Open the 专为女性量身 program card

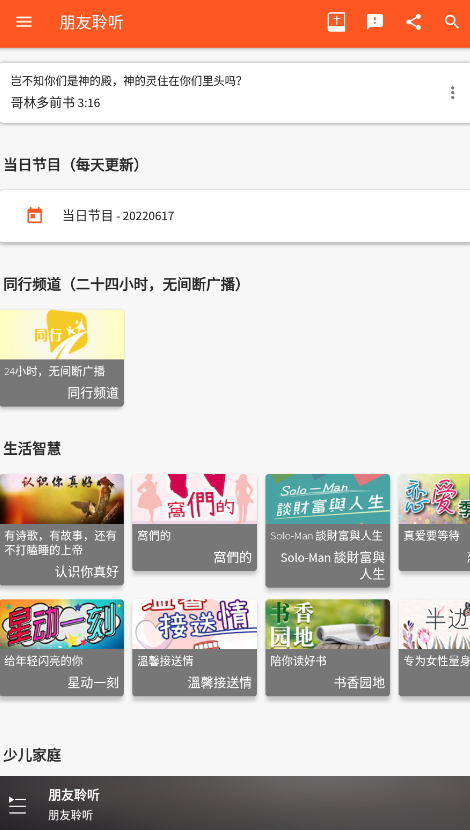[x=435, y=647]
